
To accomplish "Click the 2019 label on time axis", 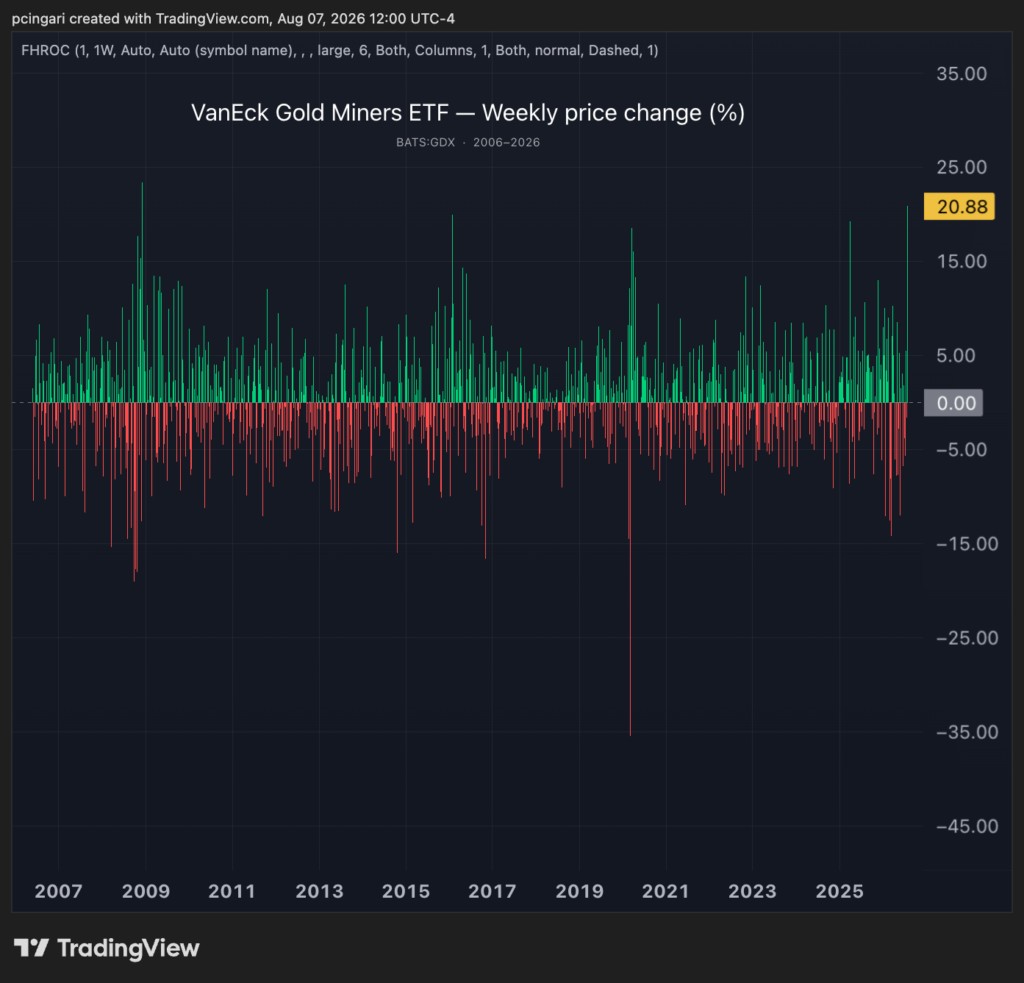I will tap(579, 891).
